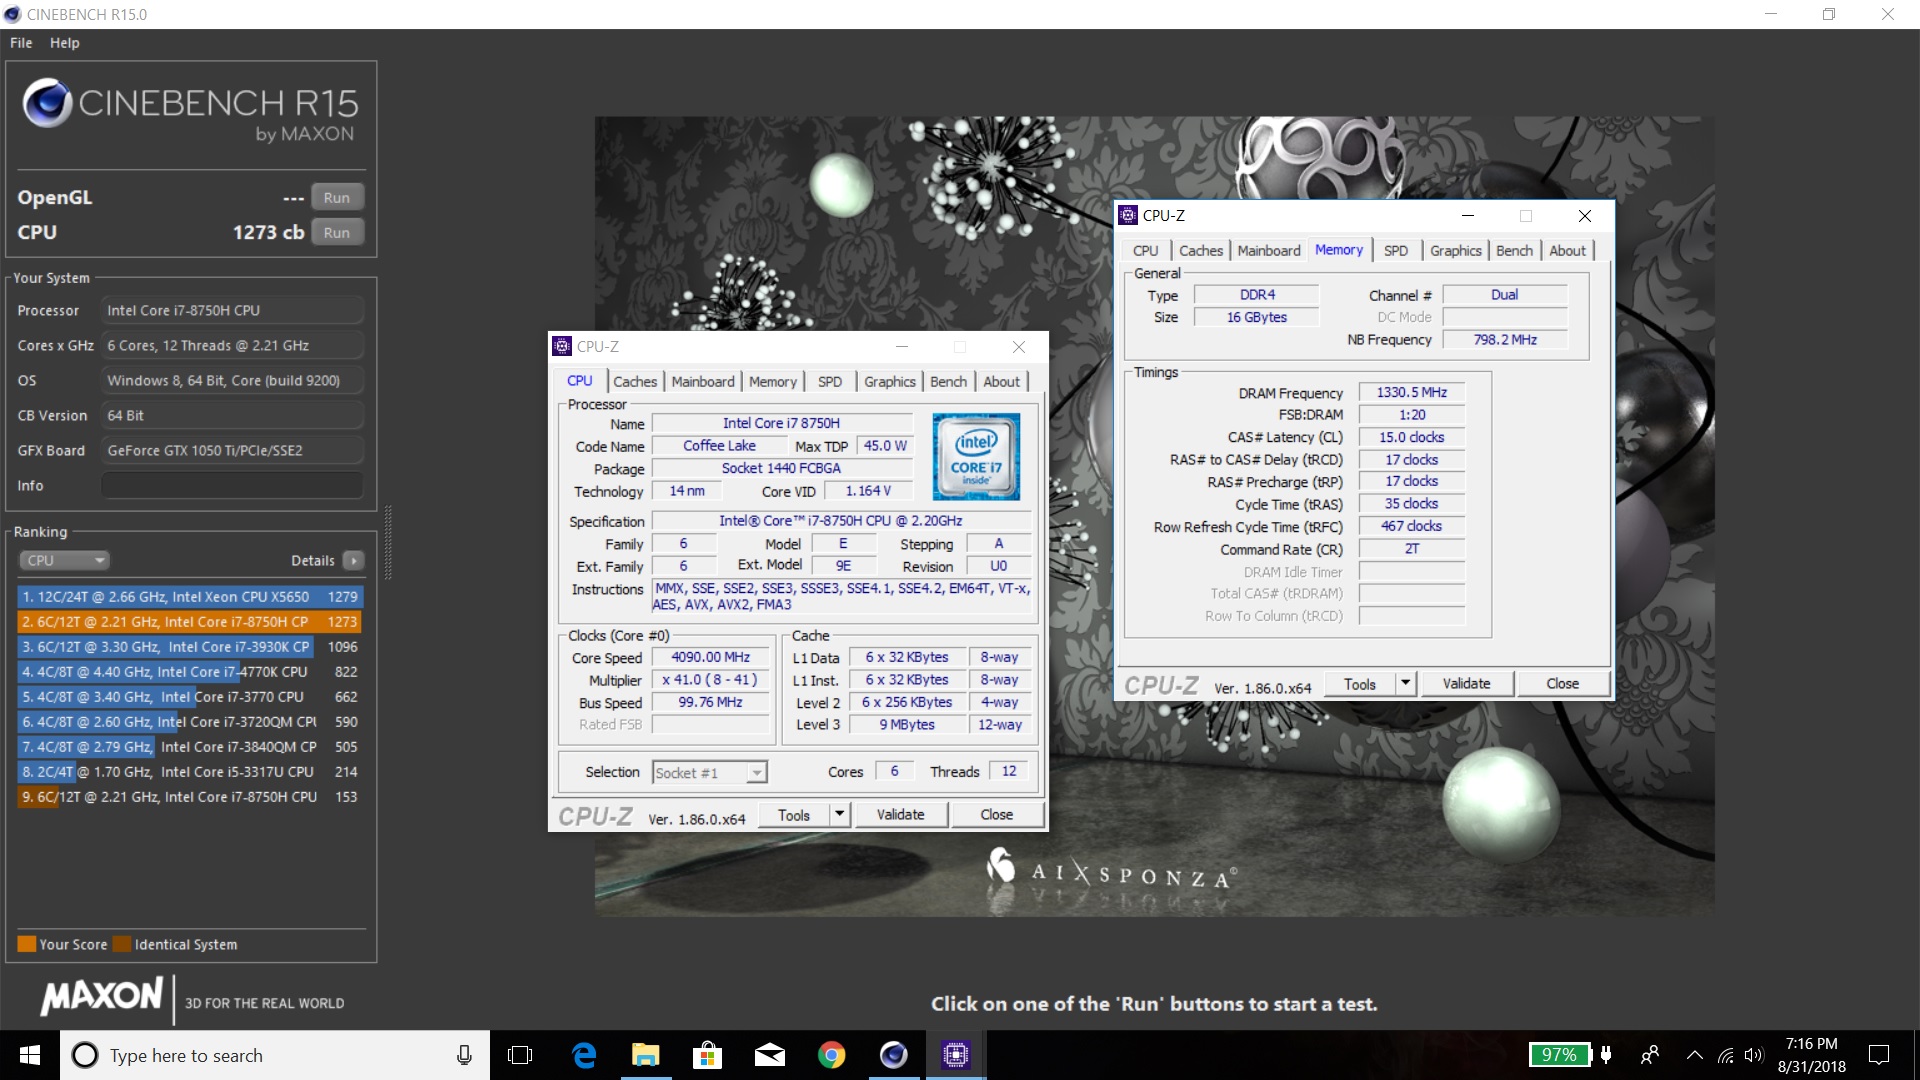Click the DRAM Frequency value 1330.5 MHz
The height and width of the screenshot is (1080, 1920).
pyautogui.click(x=1412, y=392)
